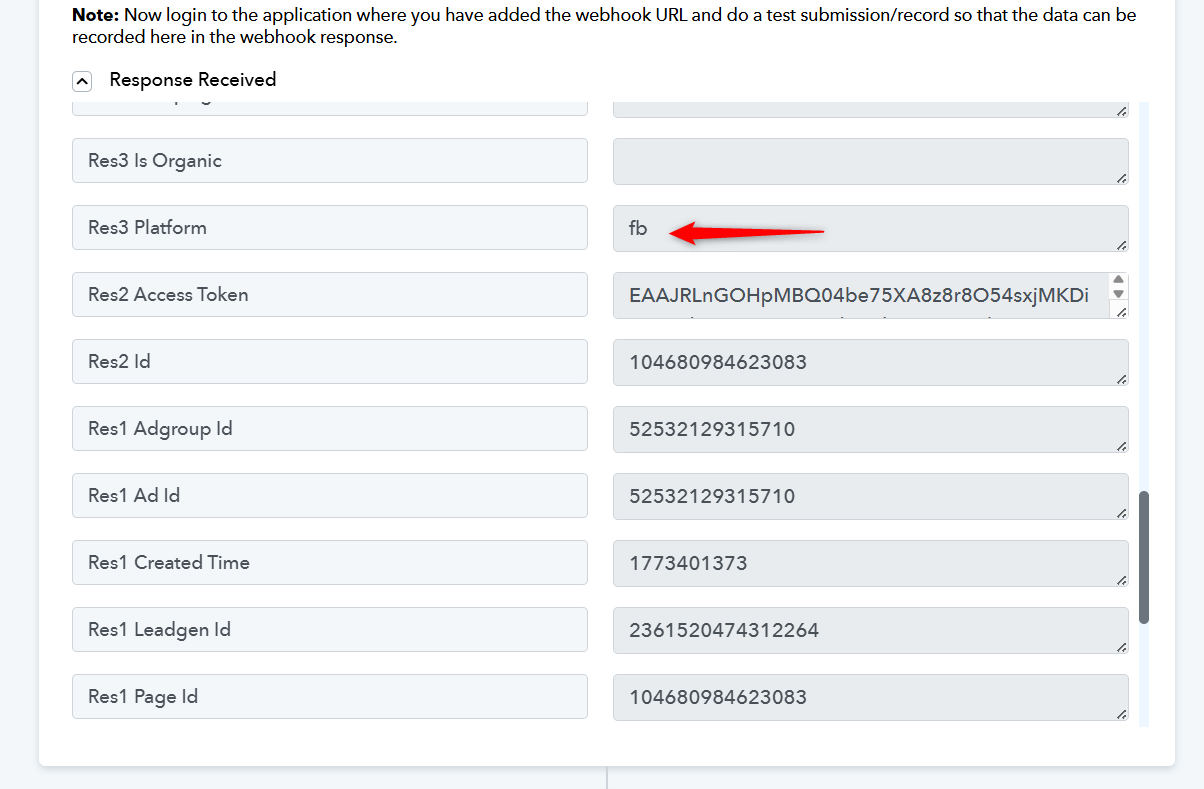This screenshot has width=1204, height=789.
Task: Click the Response Received heading
Action: (x=192, y=80)
